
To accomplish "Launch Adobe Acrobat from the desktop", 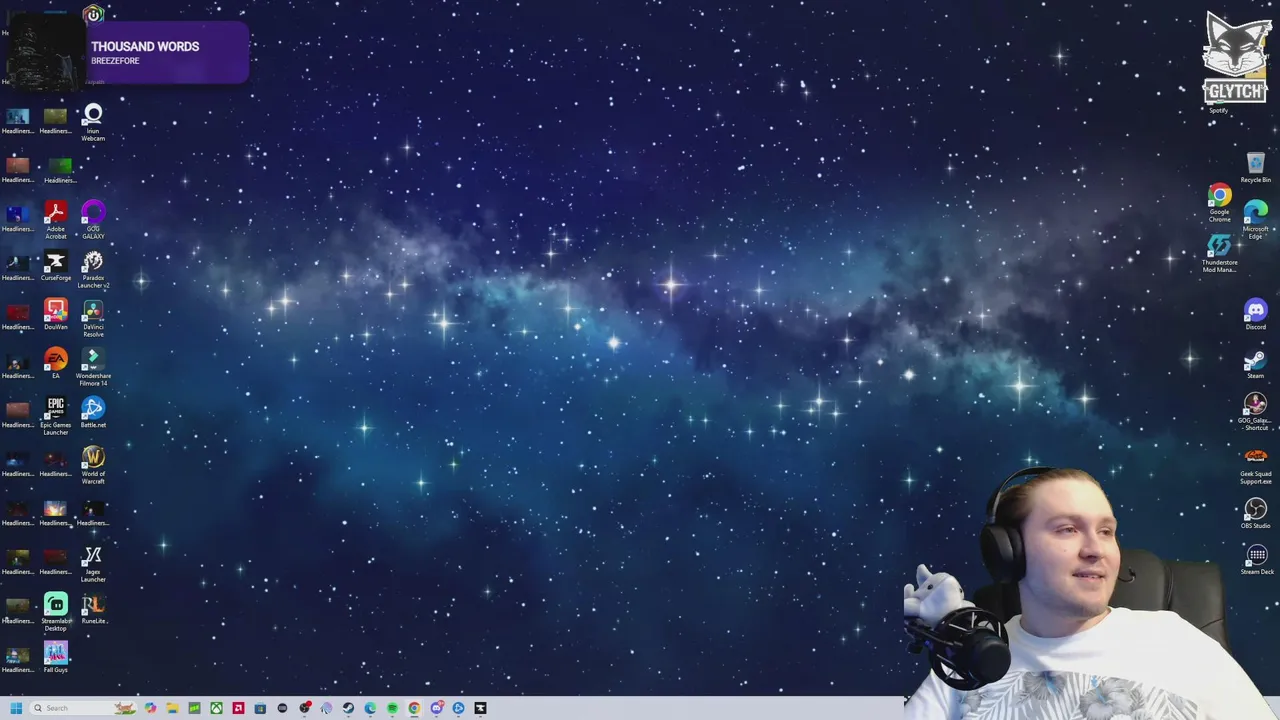I will (x=56, y=220).
